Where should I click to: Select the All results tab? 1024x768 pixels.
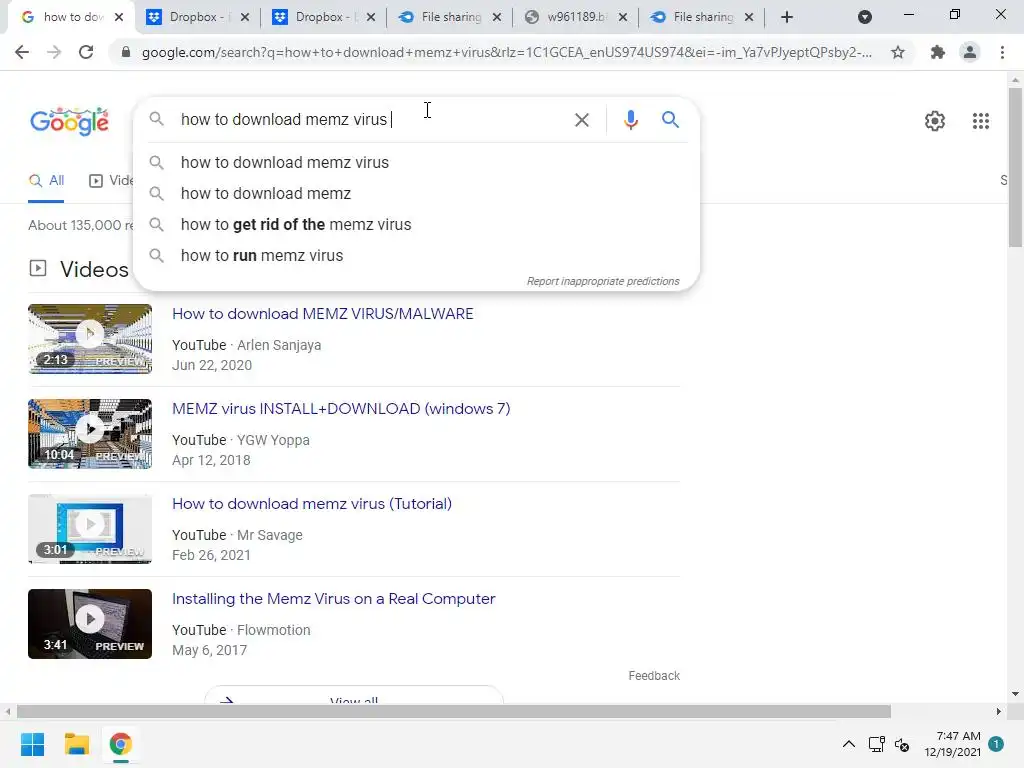click(46, 181)
